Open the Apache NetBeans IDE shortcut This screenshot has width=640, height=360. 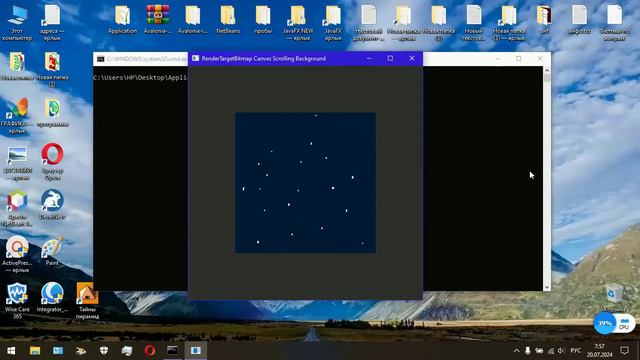[x=17, y=208]
